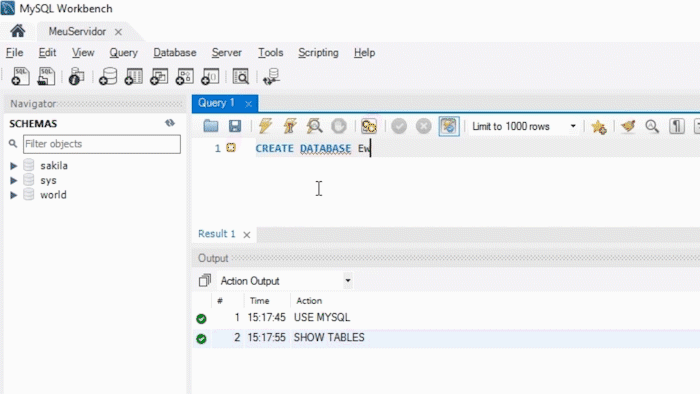Switch to the MeuServidor connection tab
The image size is (700, 394).
coord(77,32)
